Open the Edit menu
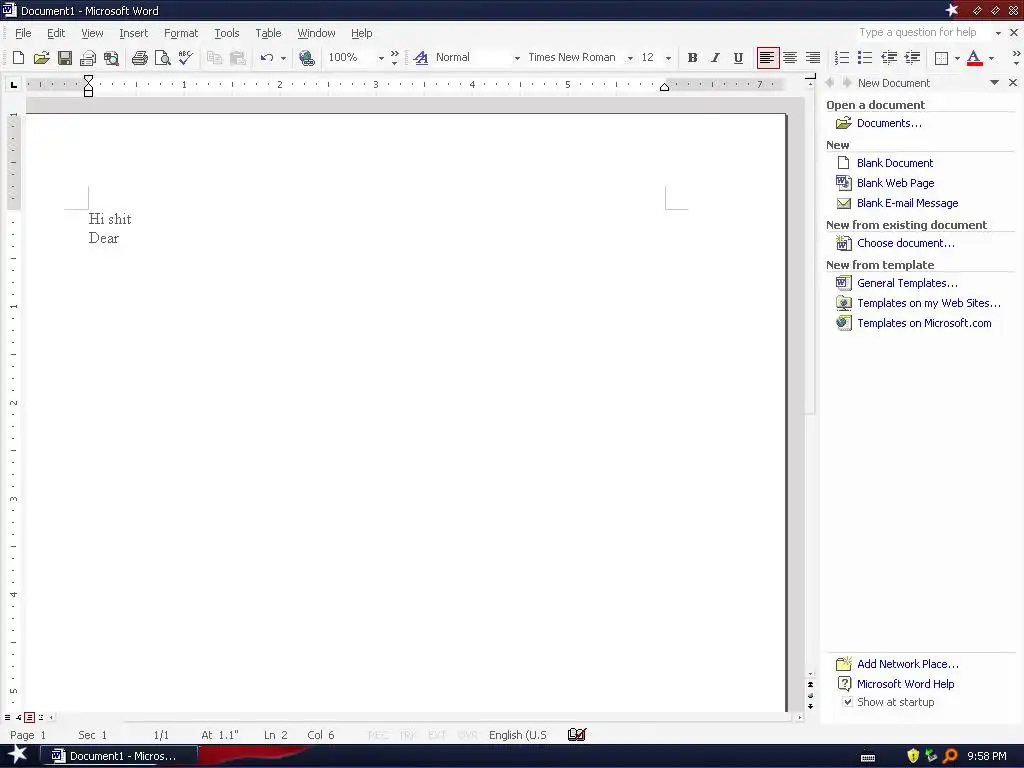The width and height of the screenshot is (1024, 768). [56, 33]
